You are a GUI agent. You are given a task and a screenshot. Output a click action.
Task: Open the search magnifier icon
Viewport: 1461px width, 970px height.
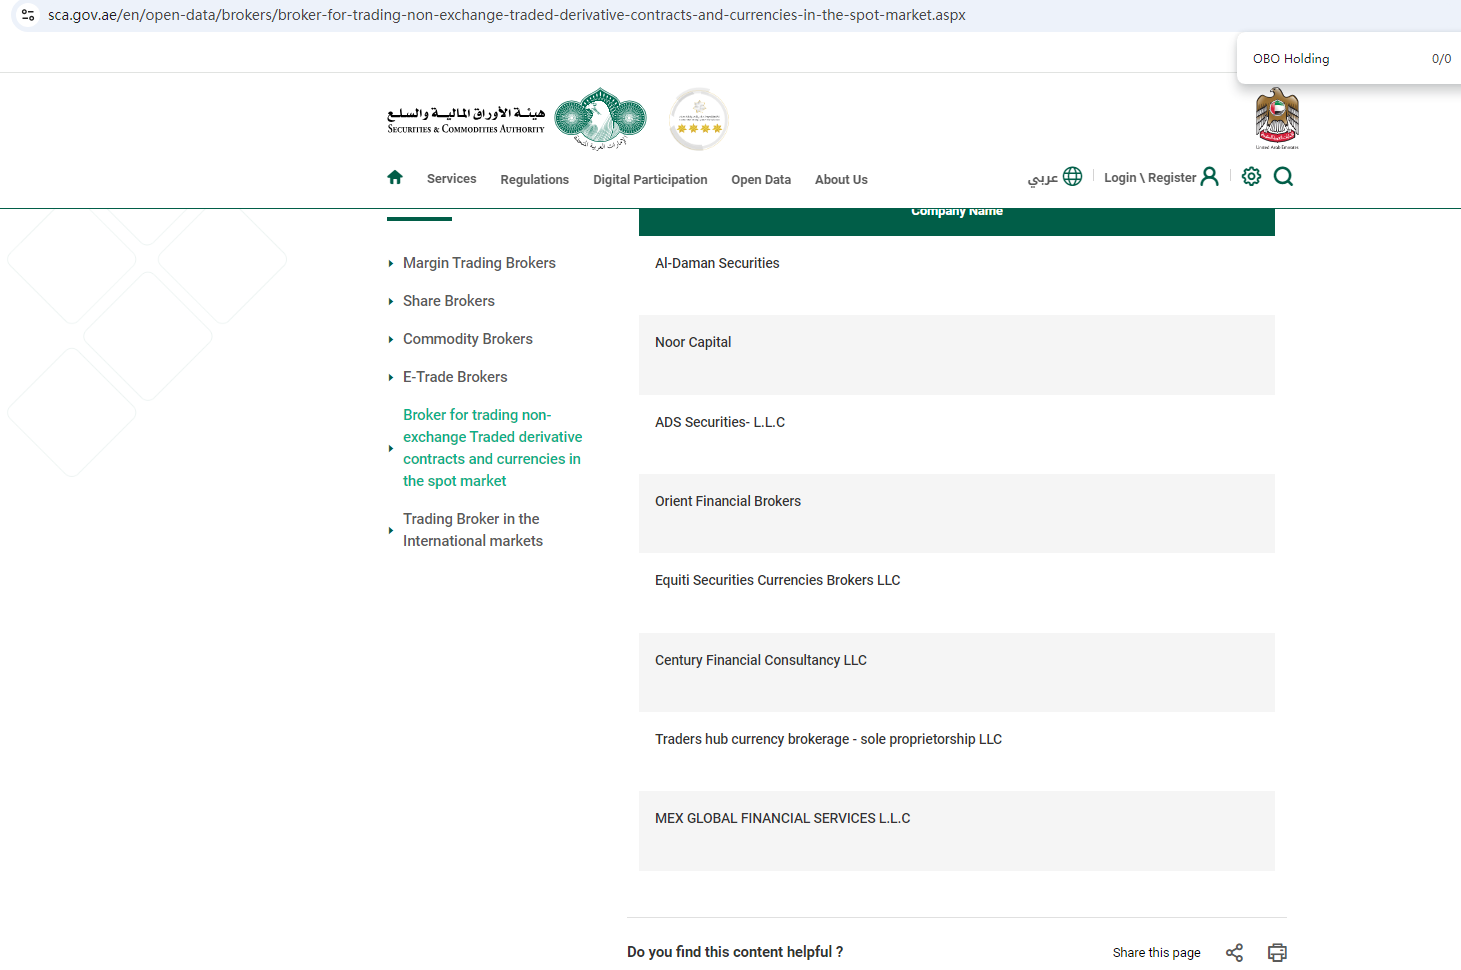pyautogui.click(x=1283, y=177)
